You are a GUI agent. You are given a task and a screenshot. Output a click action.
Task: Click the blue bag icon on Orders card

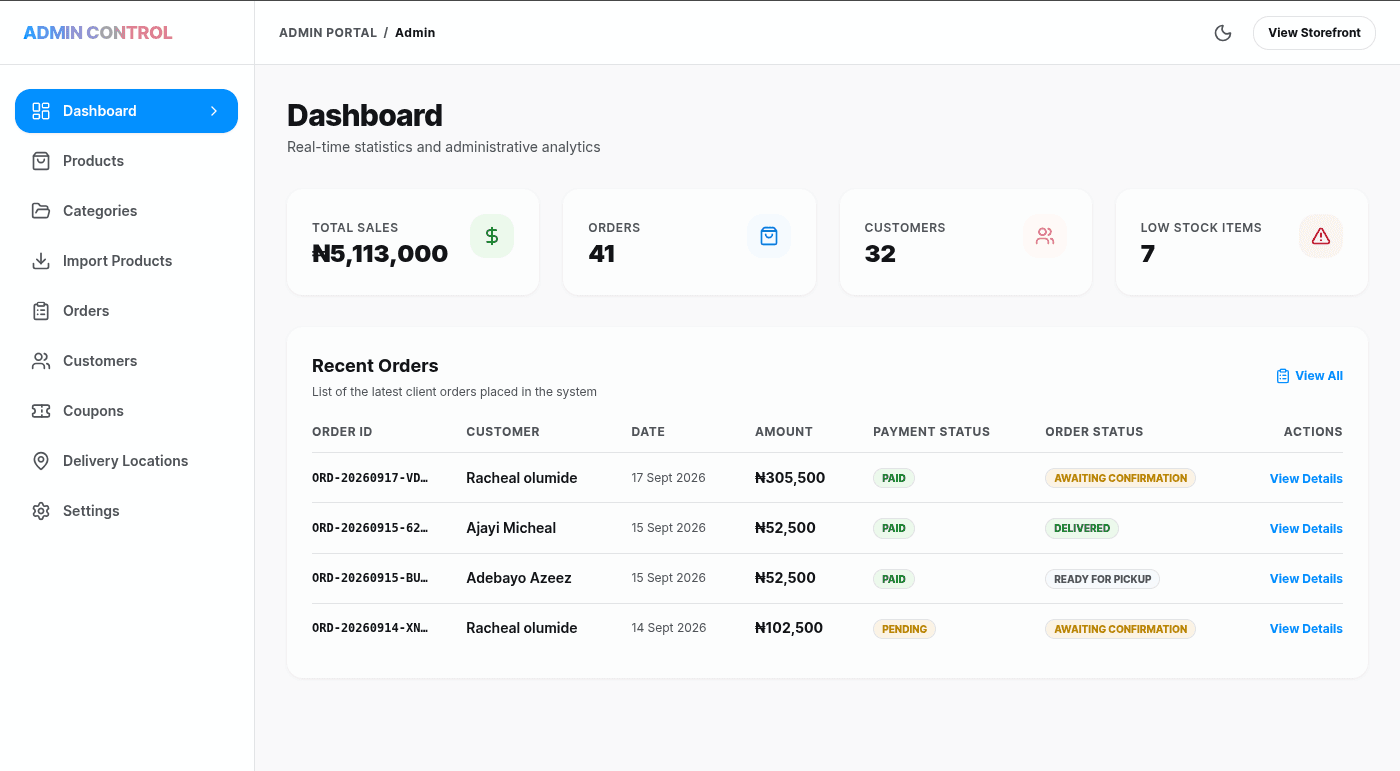769,236
